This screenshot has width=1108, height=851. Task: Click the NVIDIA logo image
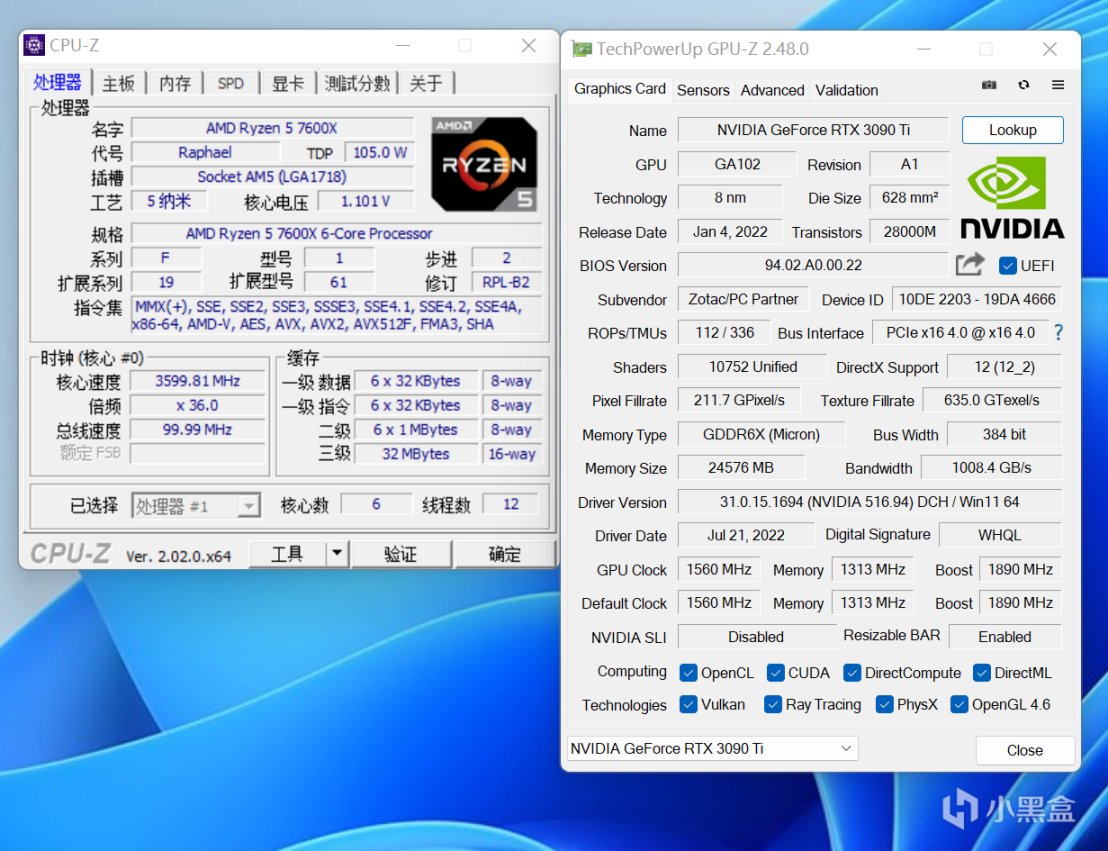(x=1012, y=197)
